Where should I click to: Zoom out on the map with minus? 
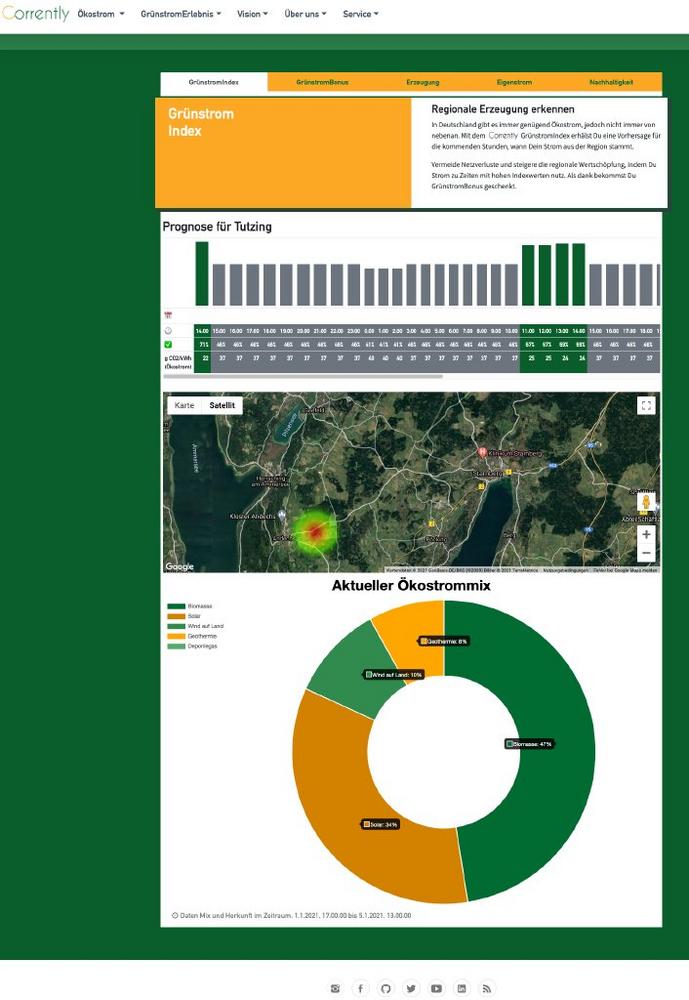coord(646,553)
